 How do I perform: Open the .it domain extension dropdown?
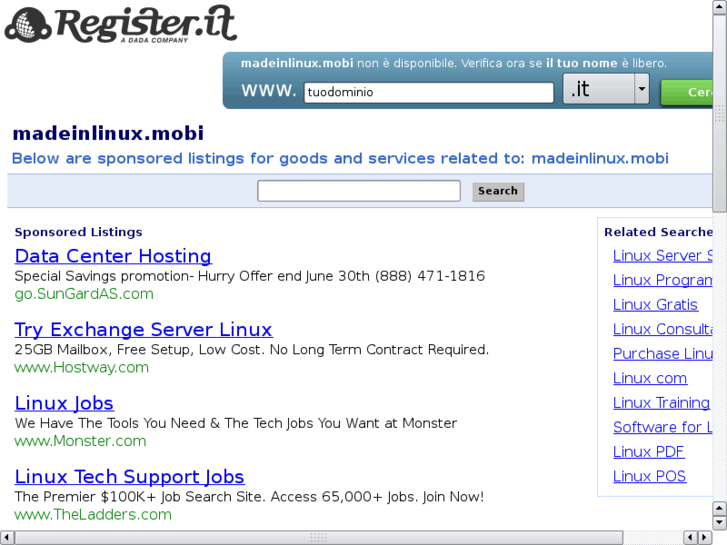tap(606, 88)
